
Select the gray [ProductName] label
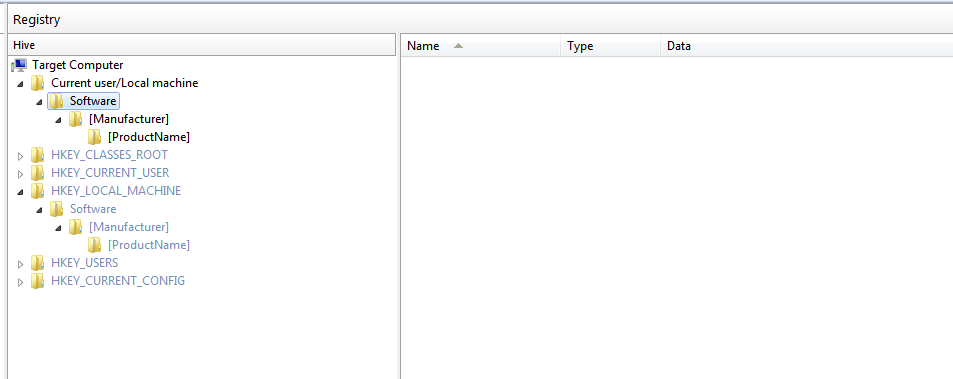[x=149, y=245]
